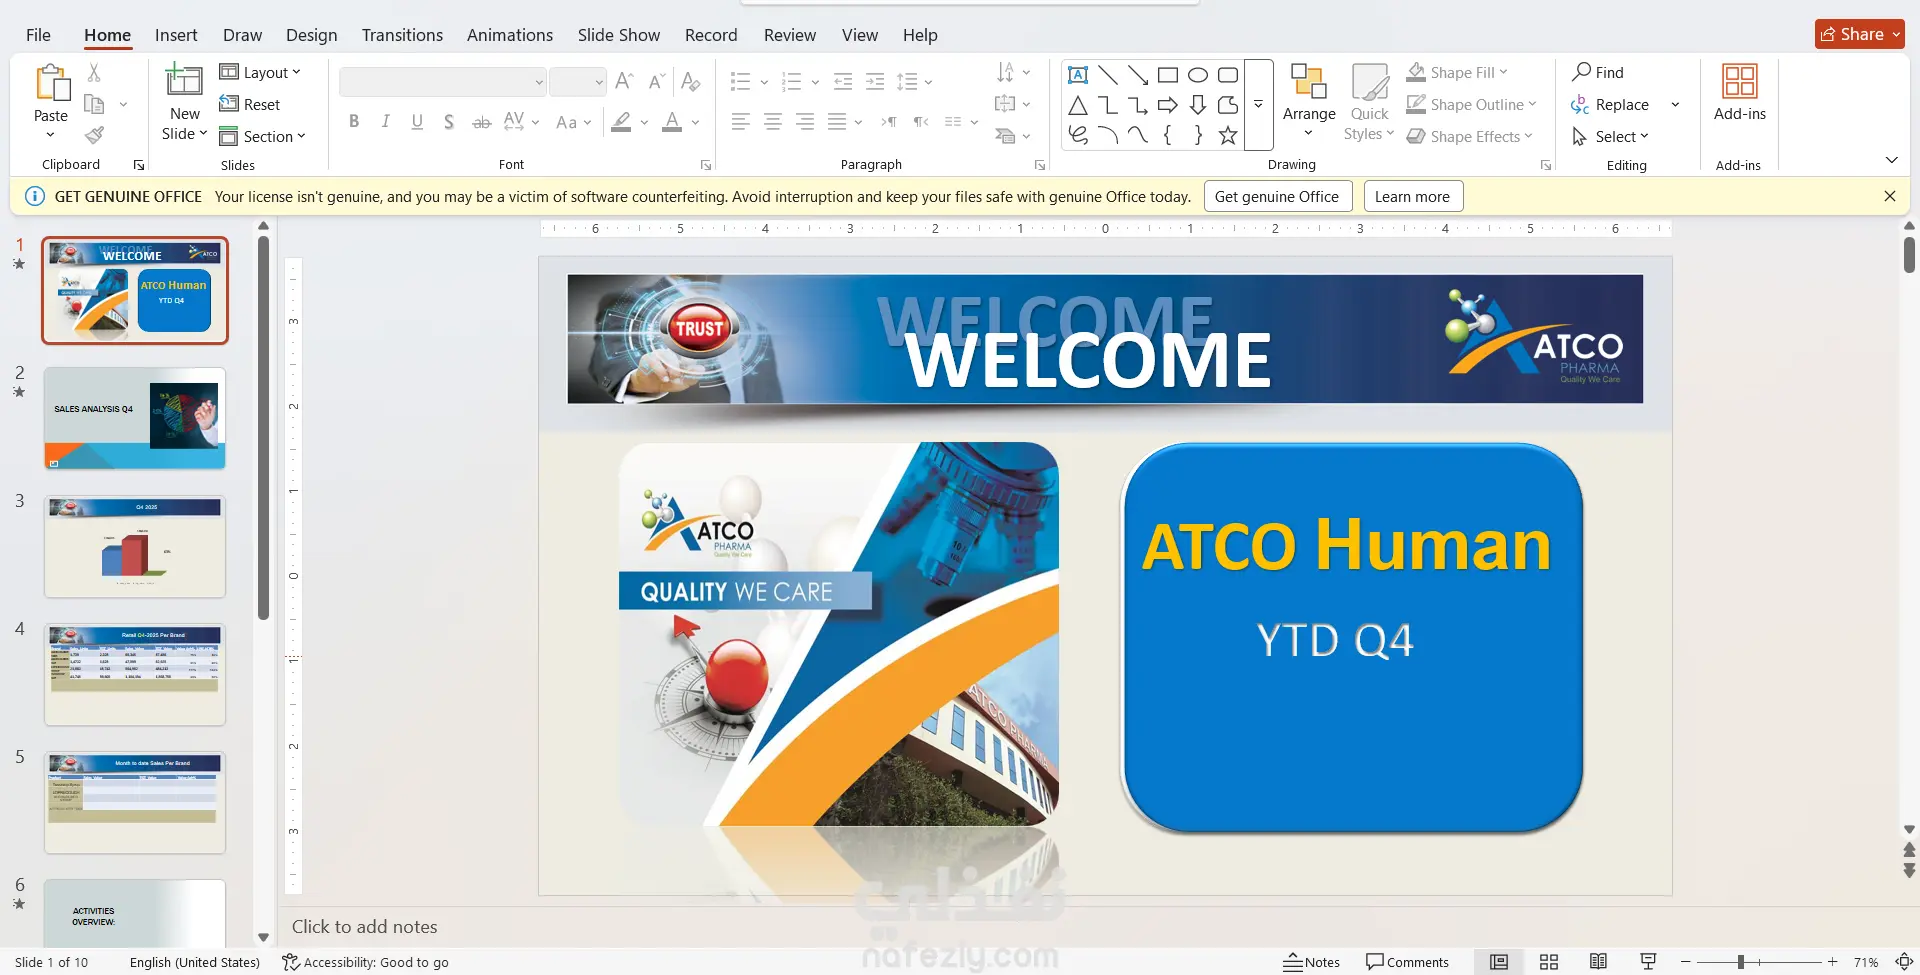Toggle Strikethrough formatting

coord(481,122)
